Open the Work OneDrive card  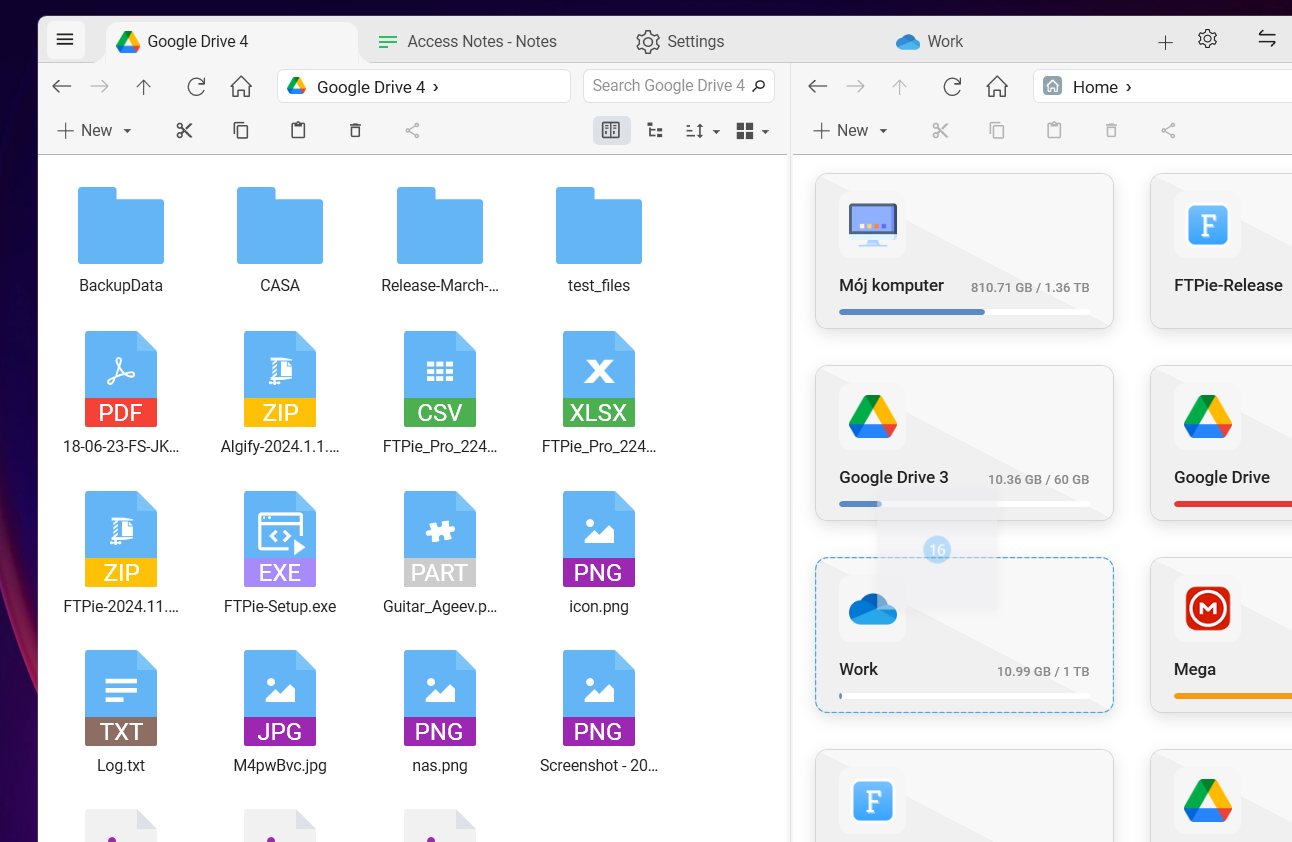[x=964, y=635]
